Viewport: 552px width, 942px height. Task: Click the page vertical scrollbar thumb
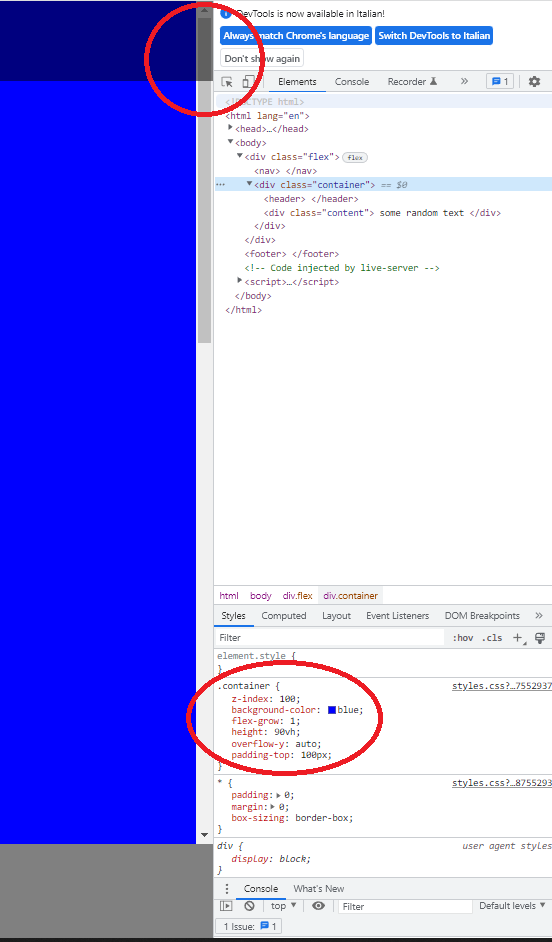(x=204, y=180)
